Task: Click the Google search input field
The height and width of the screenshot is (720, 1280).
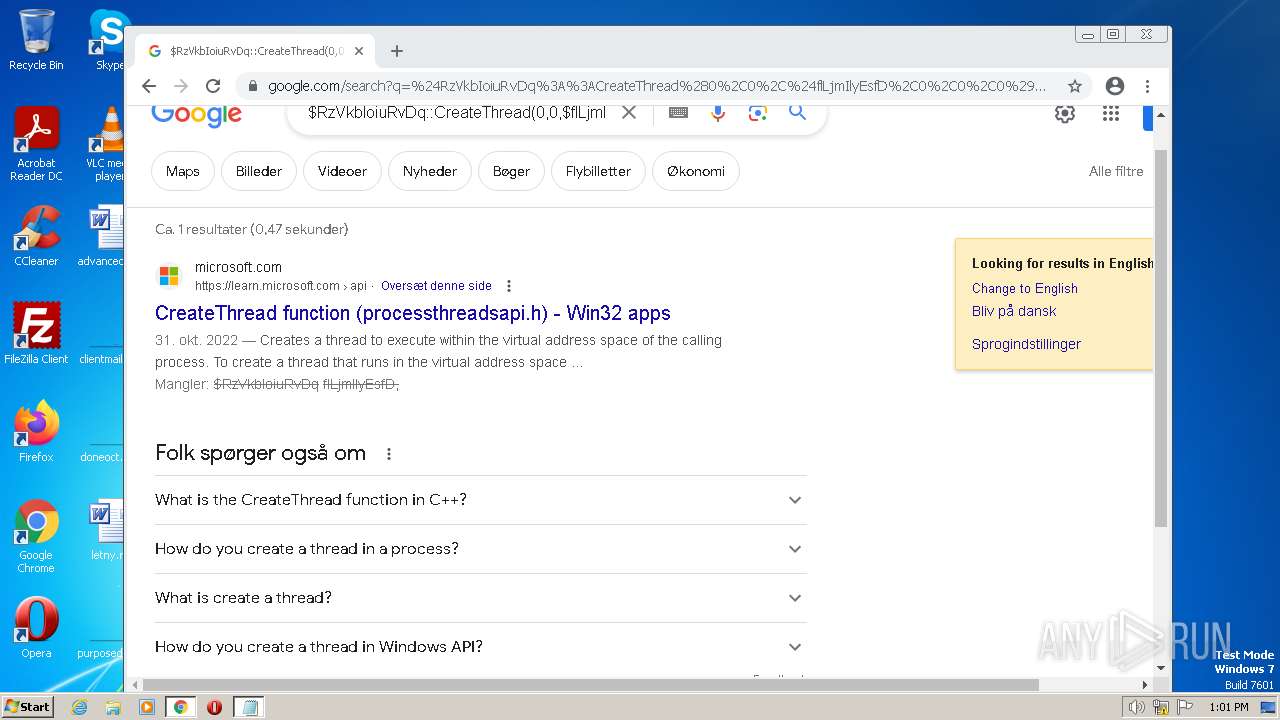Action: [456, 113]
